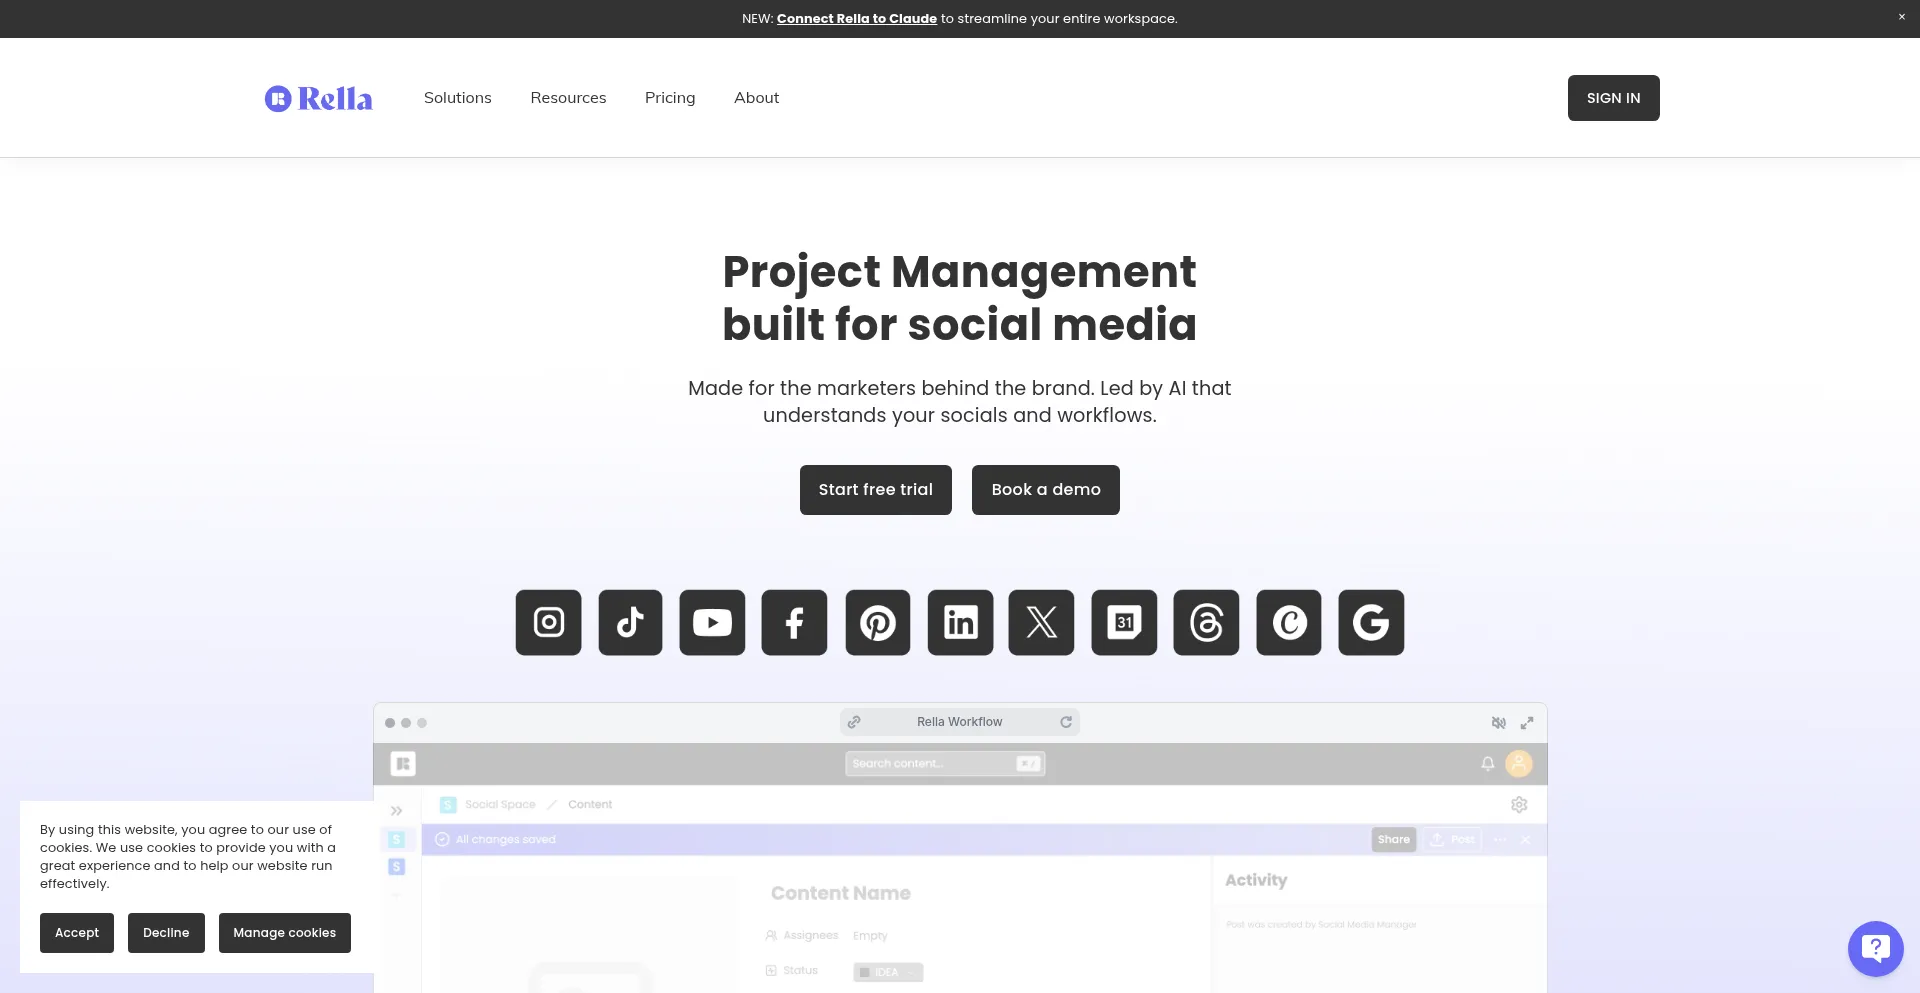
Task: Click the Google Calendar icon tile
Action: pos(1124,622)
